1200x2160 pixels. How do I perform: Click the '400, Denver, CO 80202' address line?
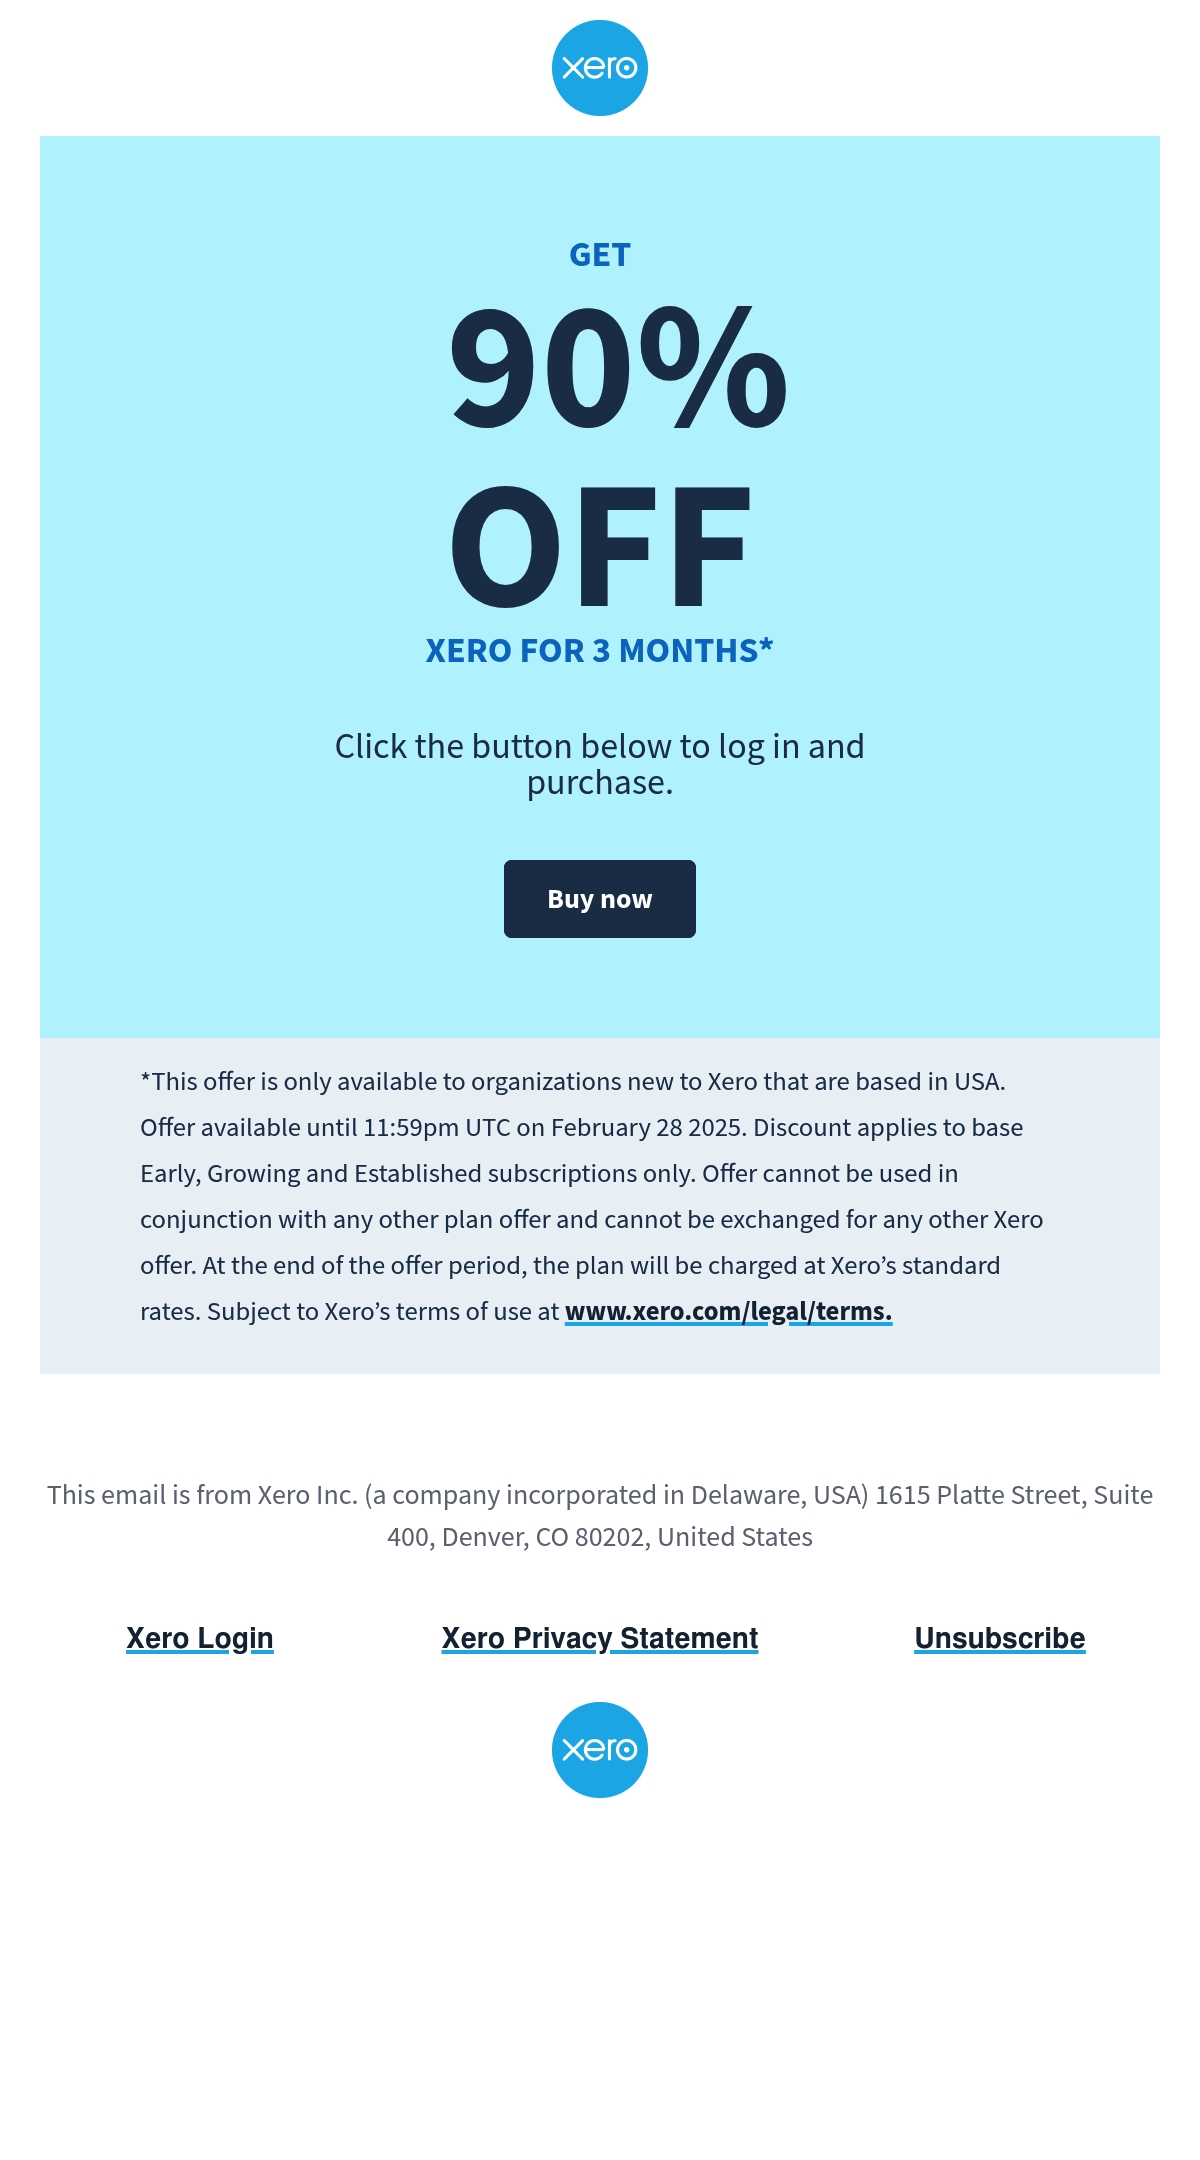[600, 1537]
